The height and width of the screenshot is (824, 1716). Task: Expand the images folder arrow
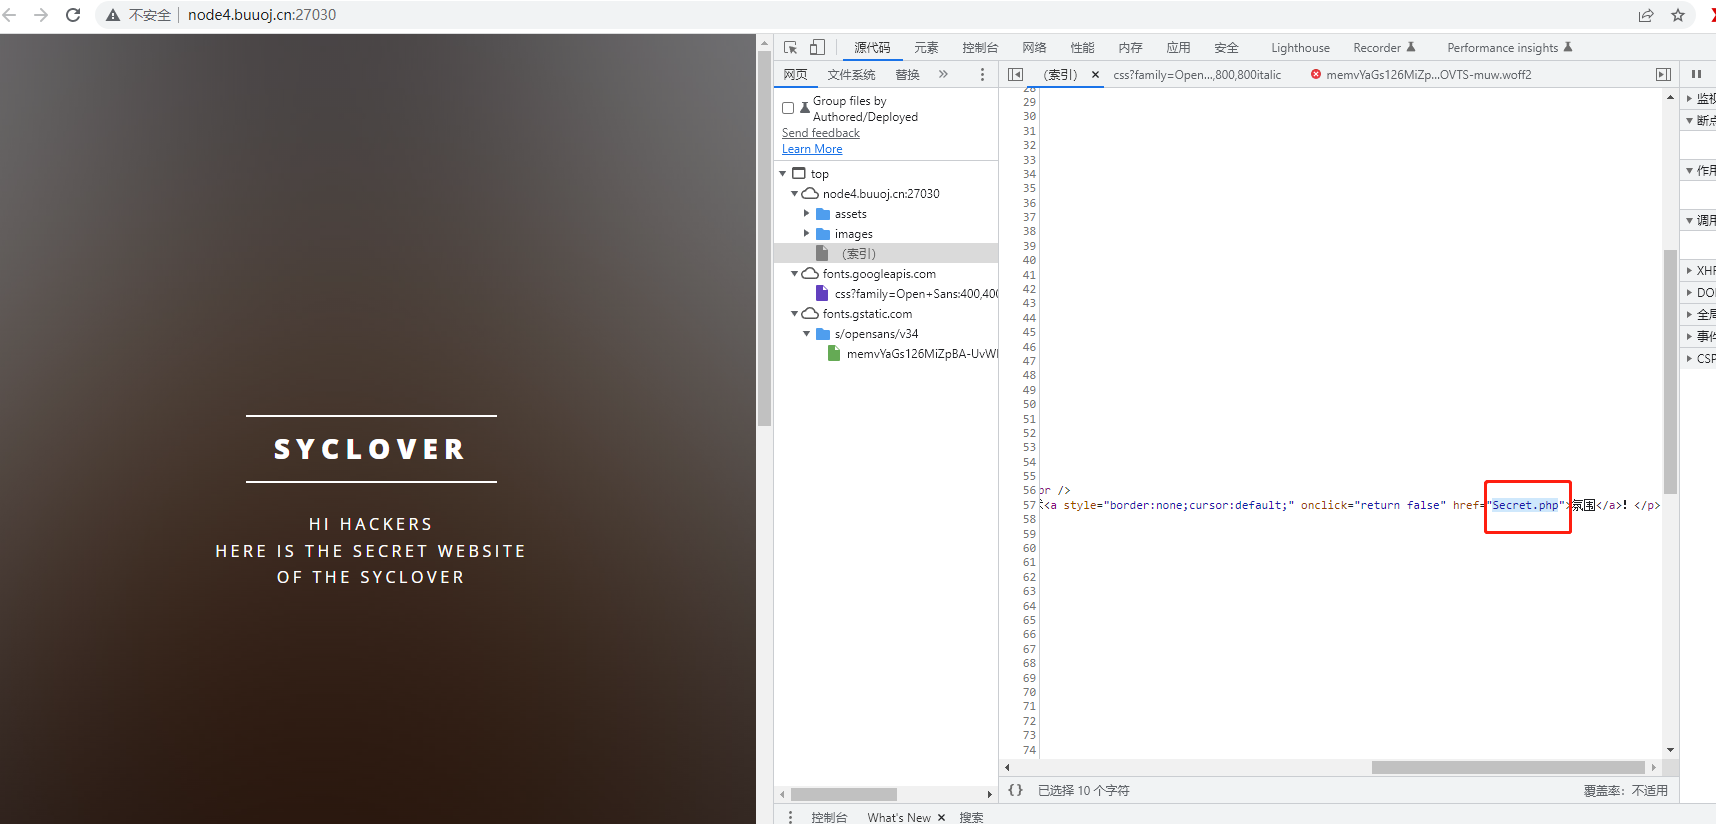(x=807, y=234)
